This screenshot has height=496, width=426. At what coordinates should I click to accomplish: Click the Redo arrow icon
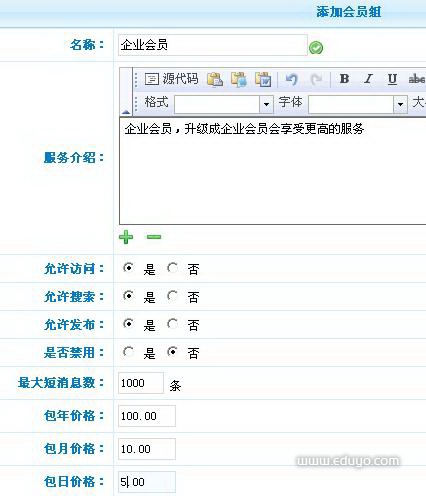pos(316,79)
